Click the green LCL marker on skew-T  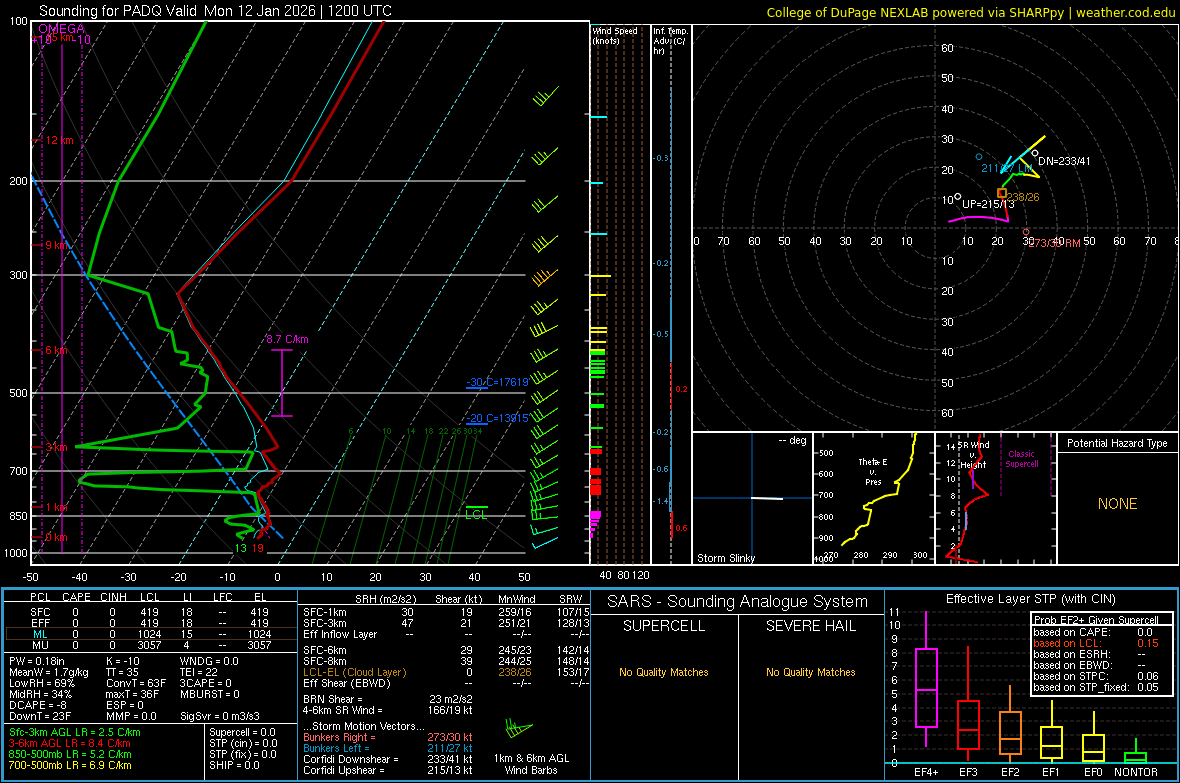[476, 513]
